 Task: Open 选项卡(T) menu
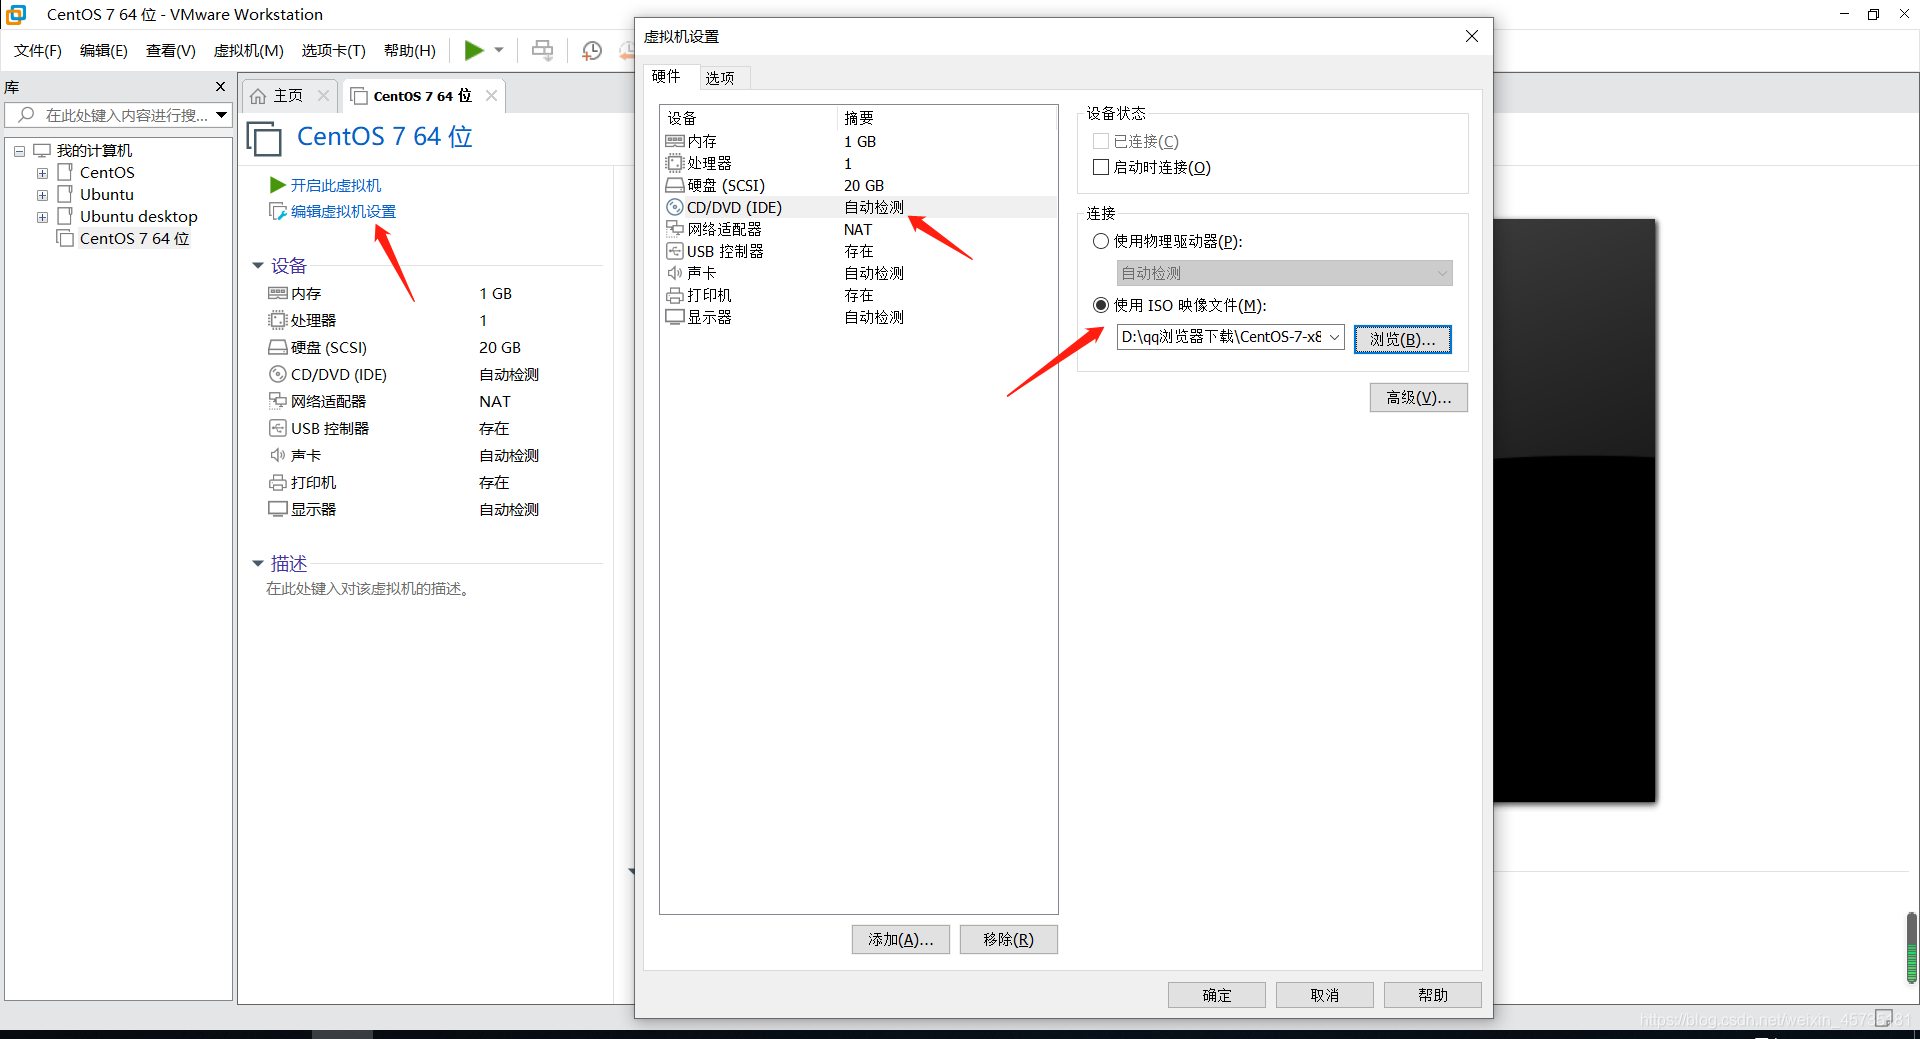(x=334, y=51)
